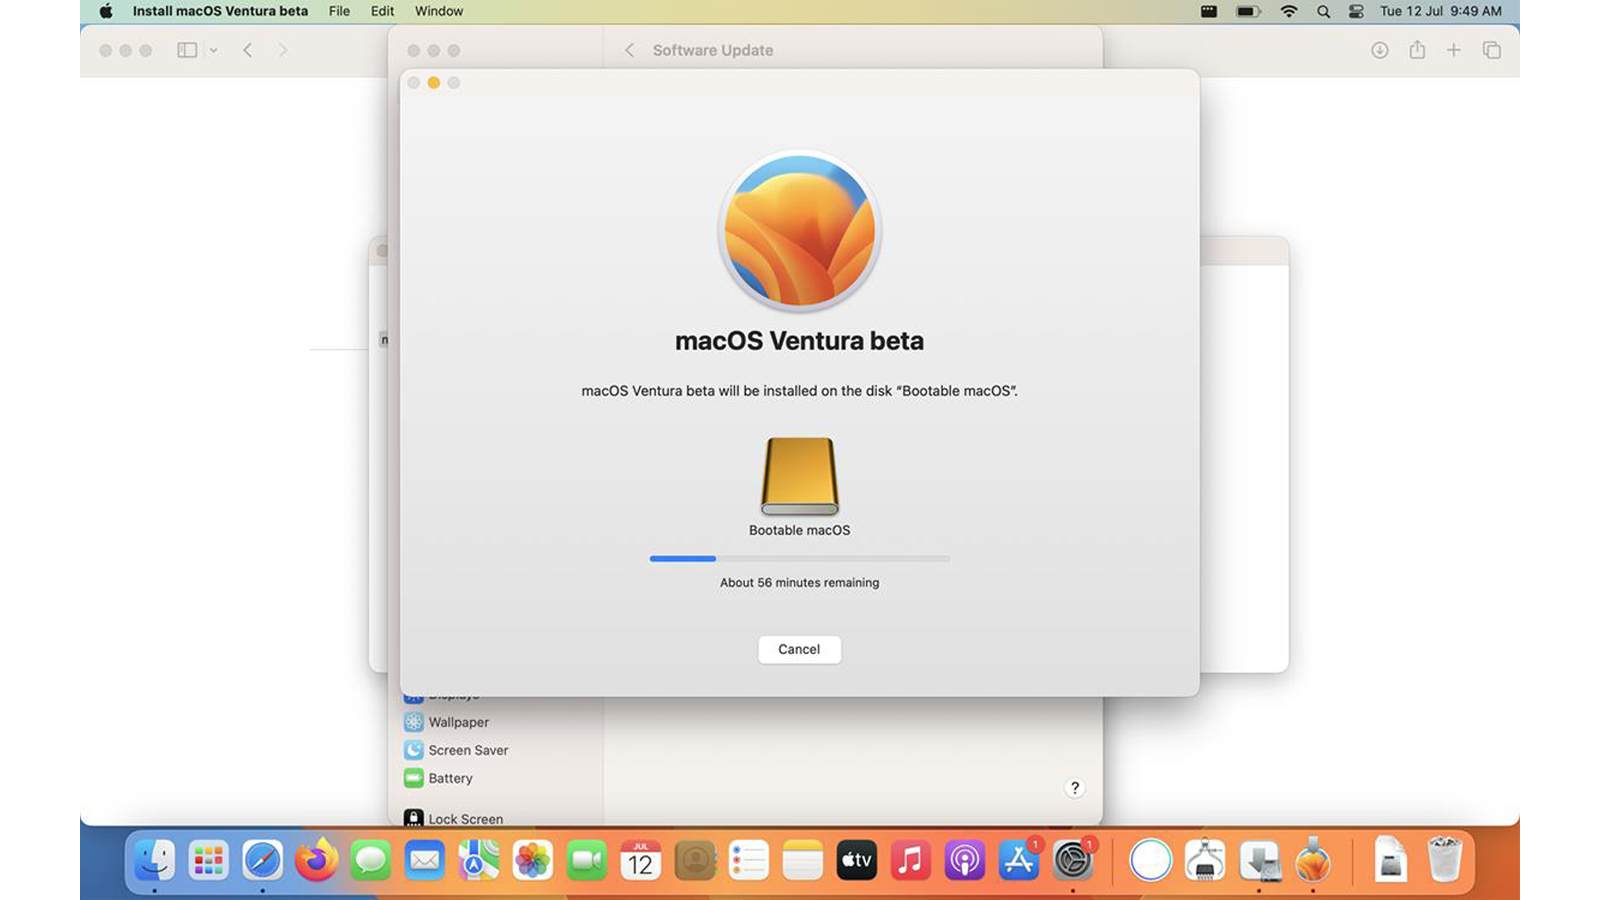Open App Store from the Dock
Screen dimensions: 1600x900
(1019, 860)
